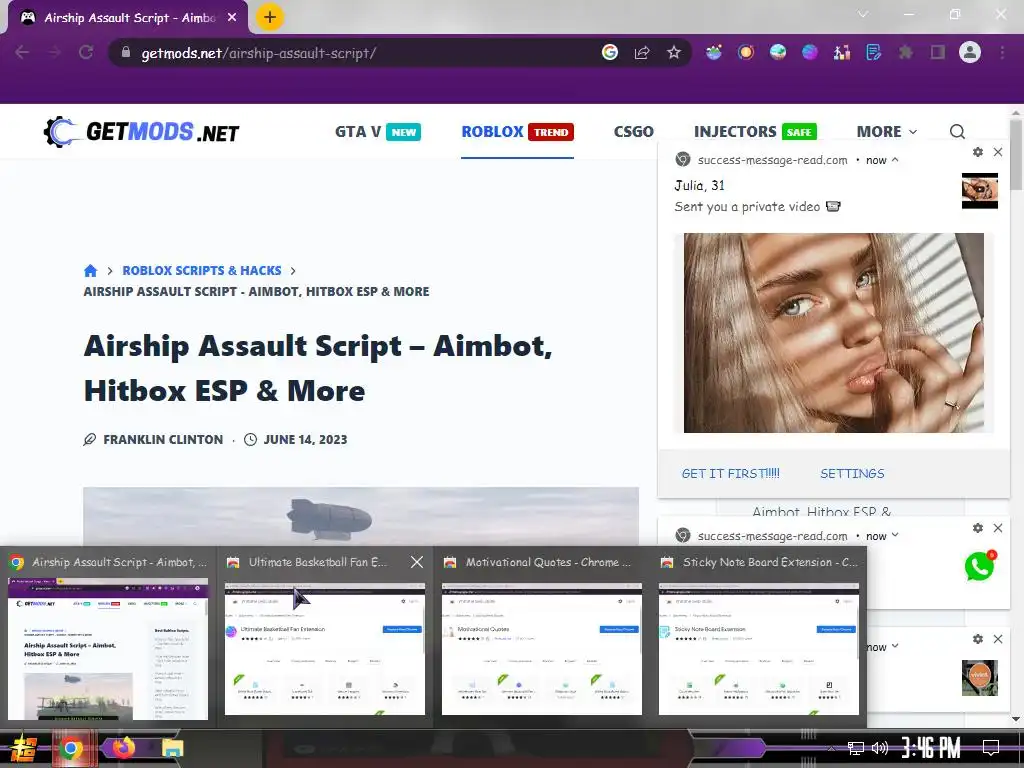Open the tab search chevron
Screen dimensions: 1024x768
point(863,14)
